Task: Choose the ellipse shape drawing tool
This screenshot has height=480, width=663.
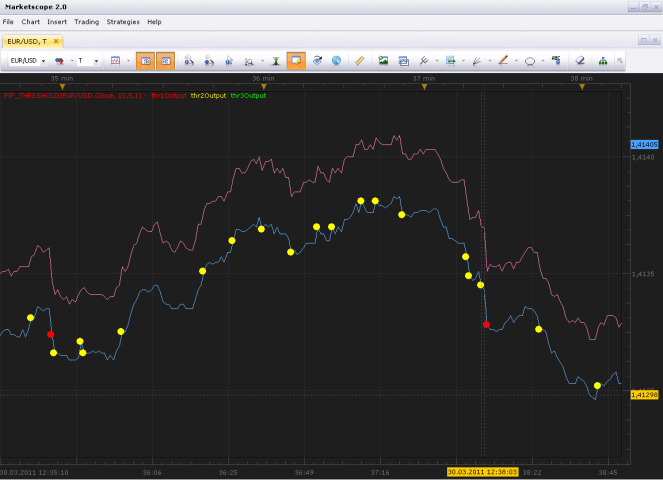Action: click(529, 61)
